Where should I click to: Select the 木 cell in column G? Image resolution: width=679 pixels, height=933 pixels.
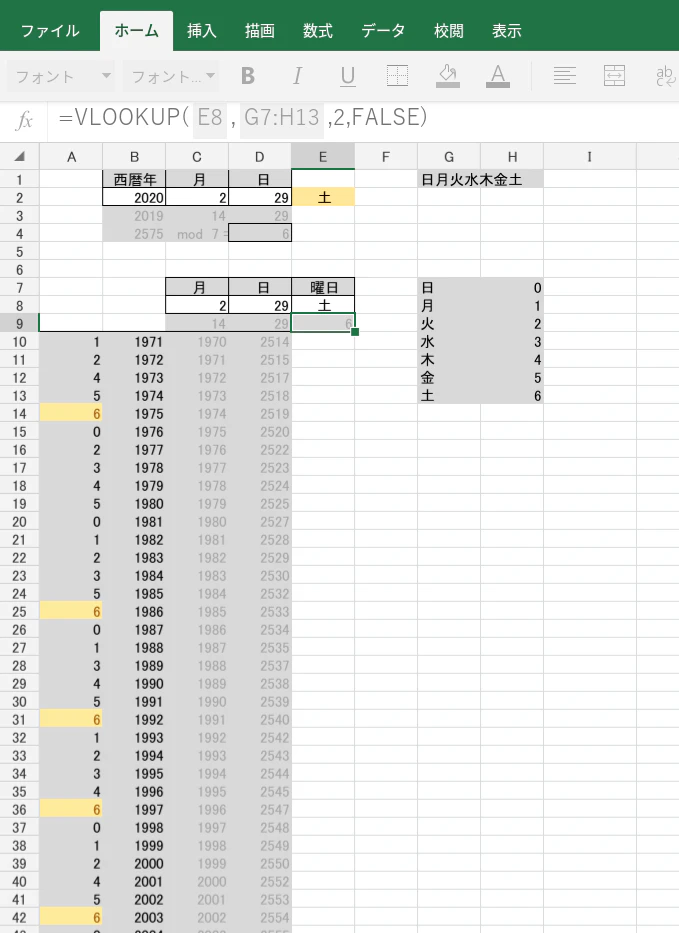(449, 359)
